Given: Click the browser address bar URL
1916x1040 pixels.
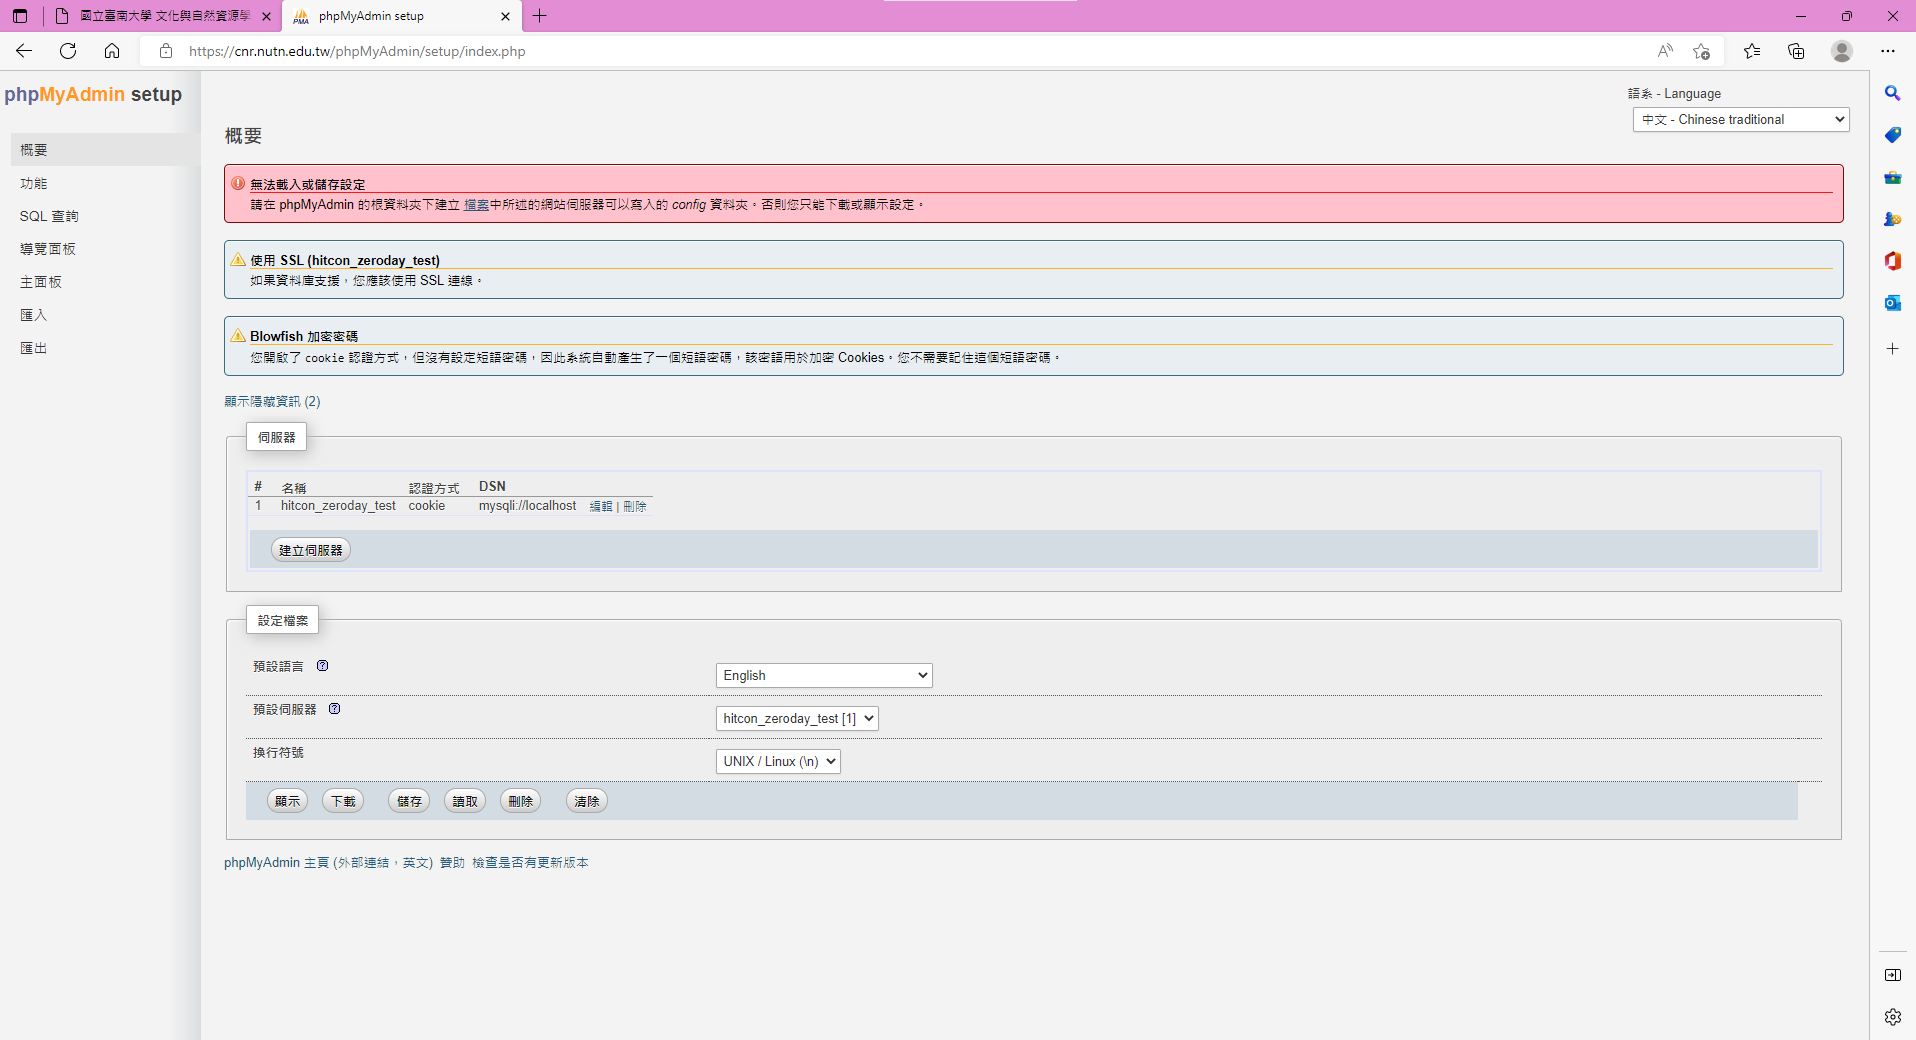Looking at the screenshot, I should [357, 51].
